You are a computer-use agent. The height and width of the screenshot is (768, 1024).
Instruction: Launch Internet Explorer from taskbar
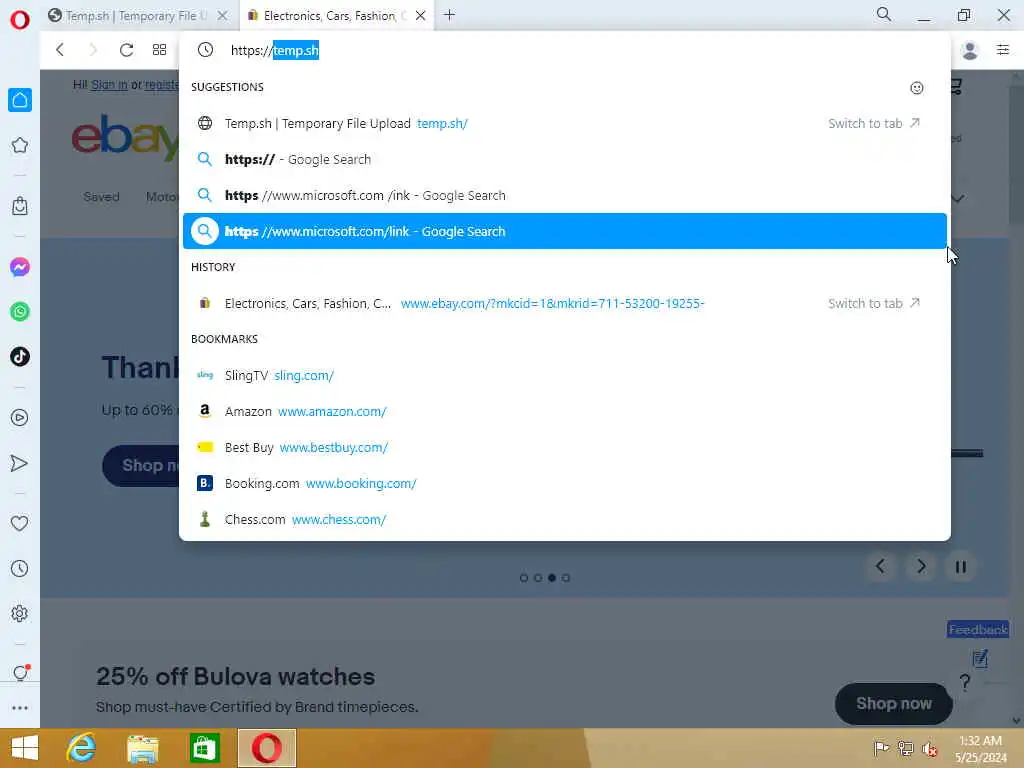[x=81, y=748]
